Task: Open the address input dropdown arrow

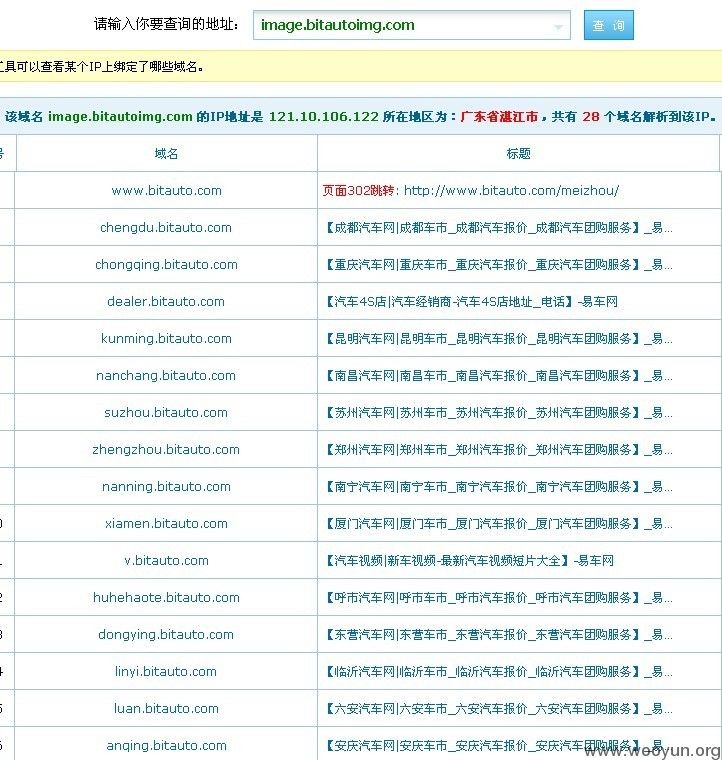Action: [558, 27]
